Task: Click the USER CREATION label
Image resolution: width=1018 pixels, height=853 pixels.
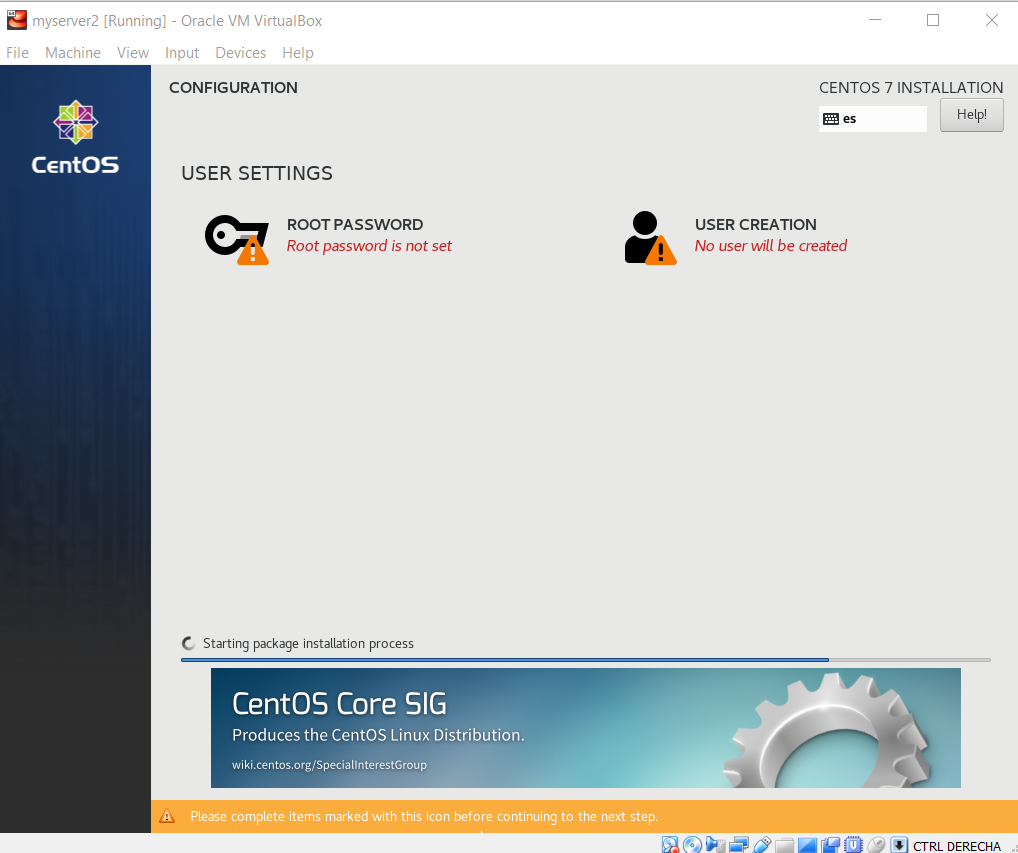Action: (x=756, y=225)
